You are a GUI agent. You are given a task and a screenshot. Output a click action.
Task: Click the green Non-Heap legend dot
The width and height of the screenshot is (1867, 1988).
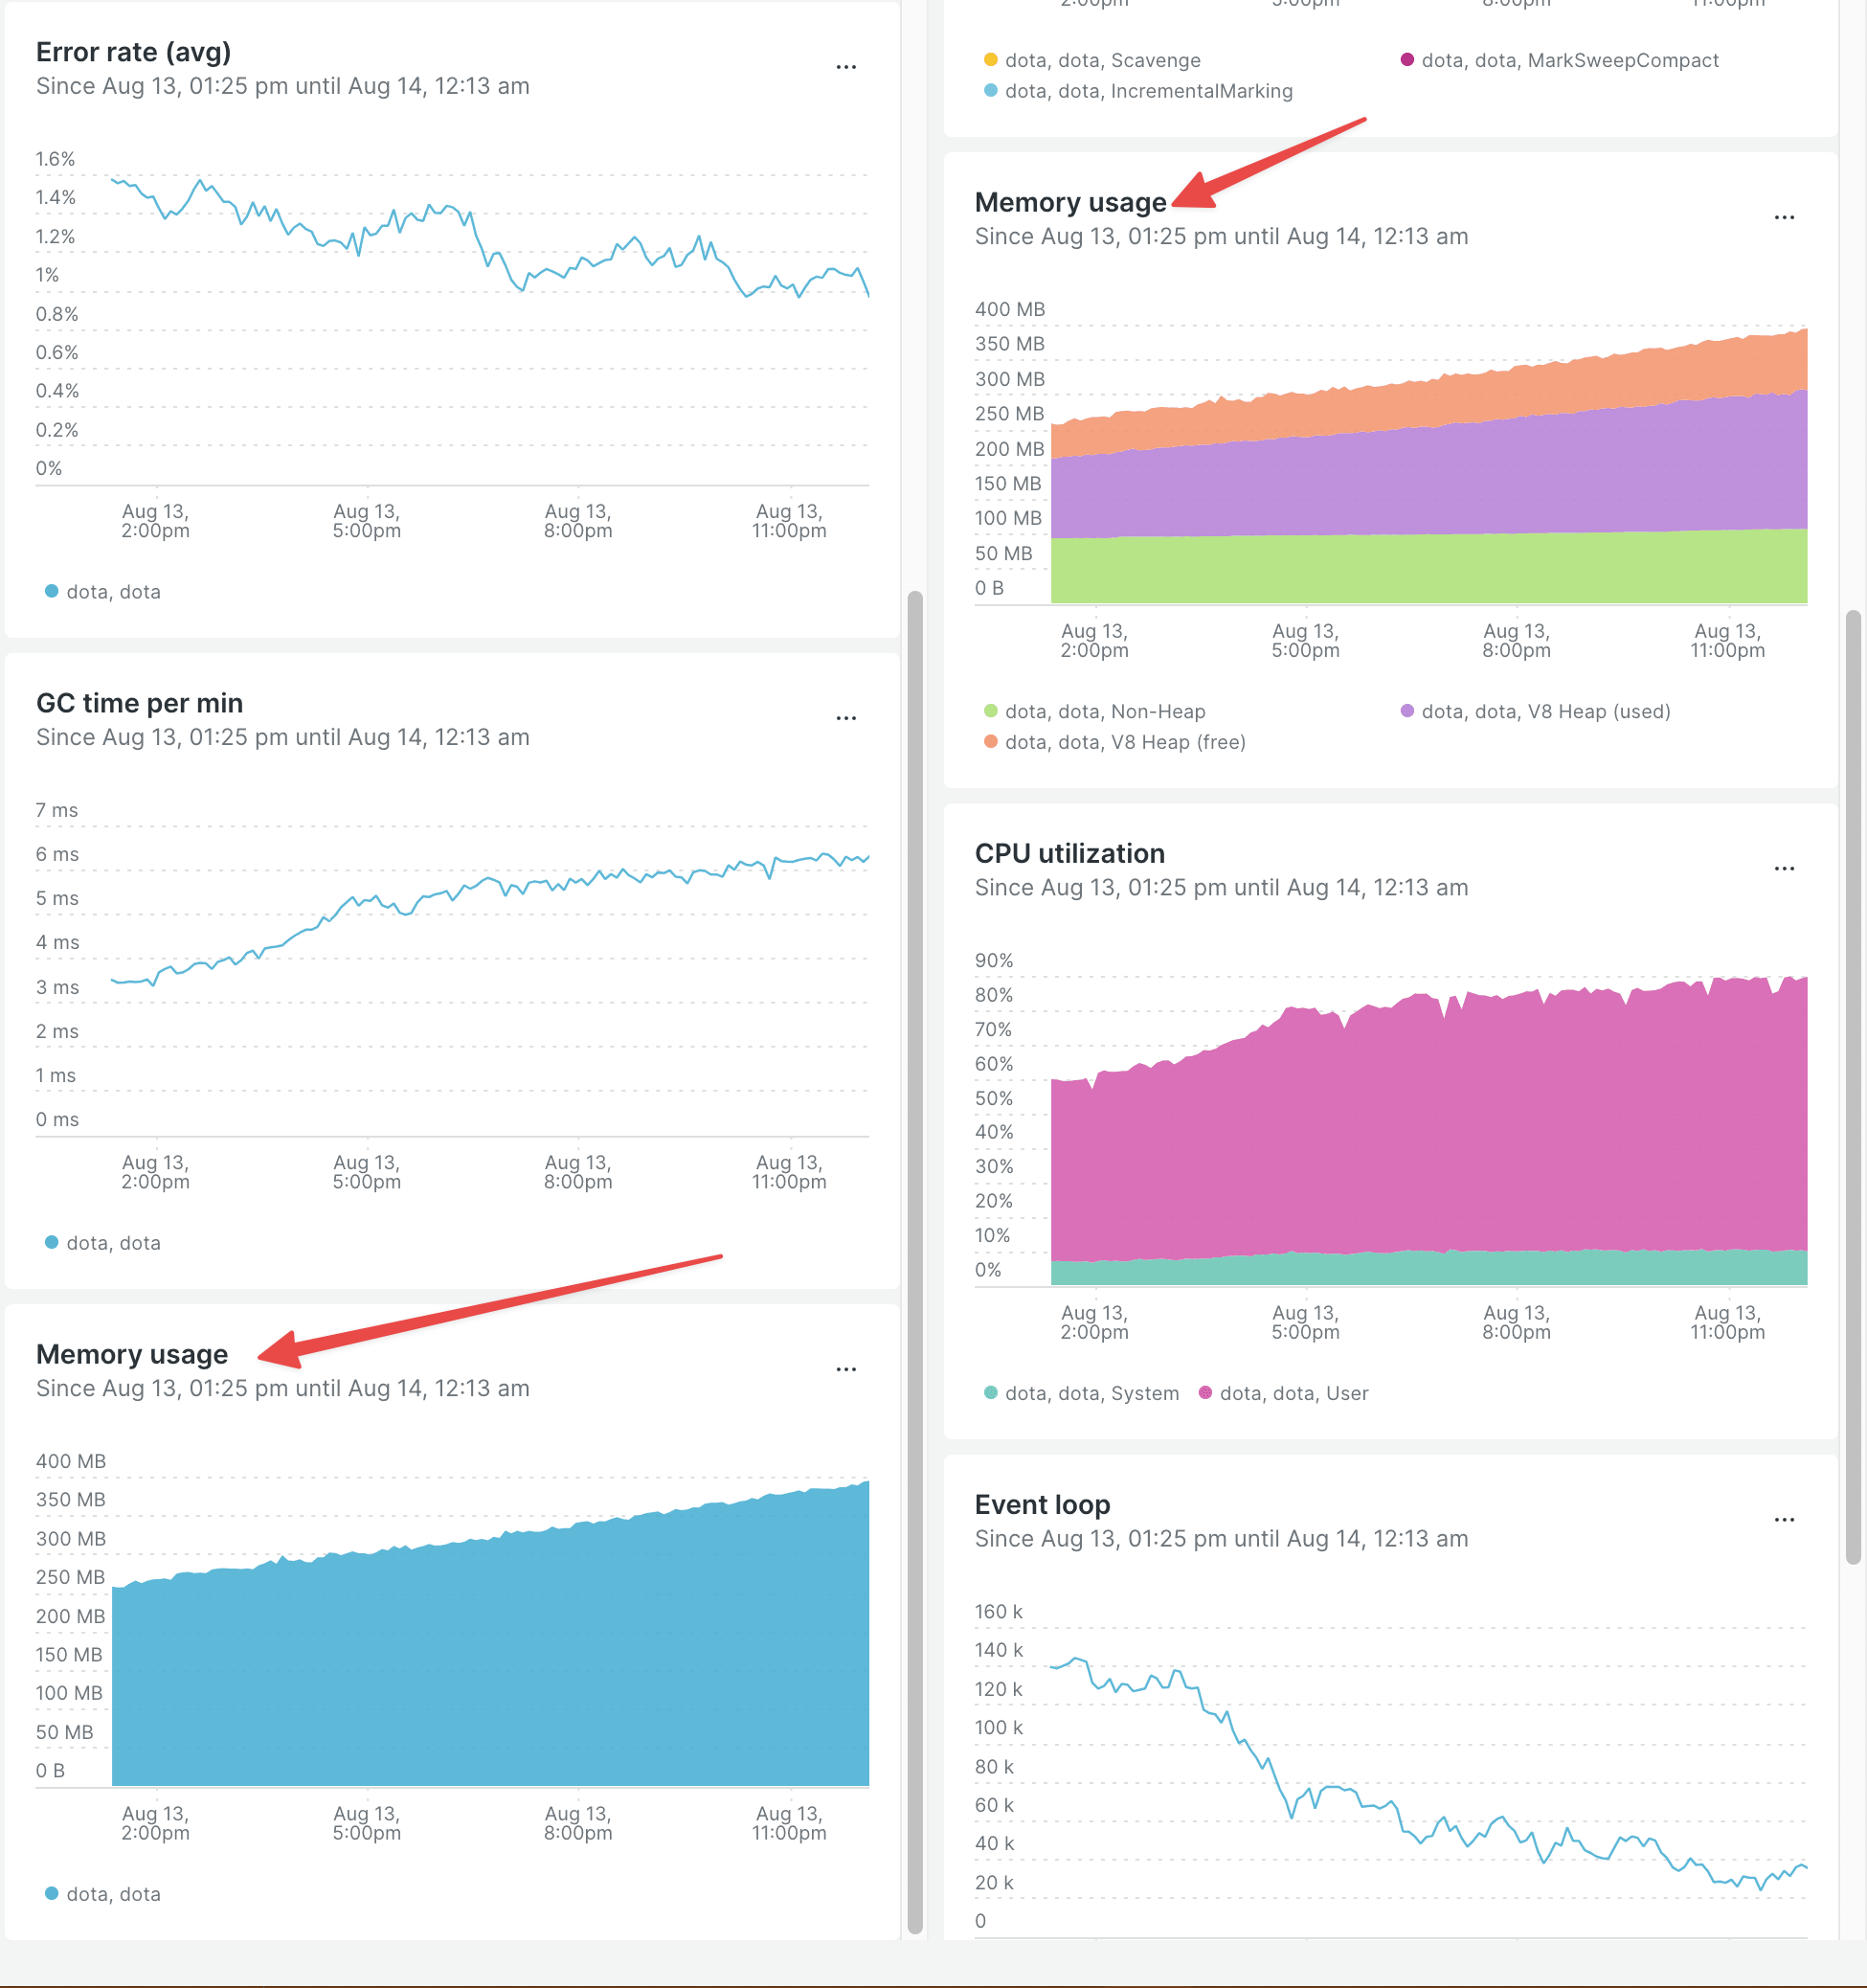click(990, 711)
